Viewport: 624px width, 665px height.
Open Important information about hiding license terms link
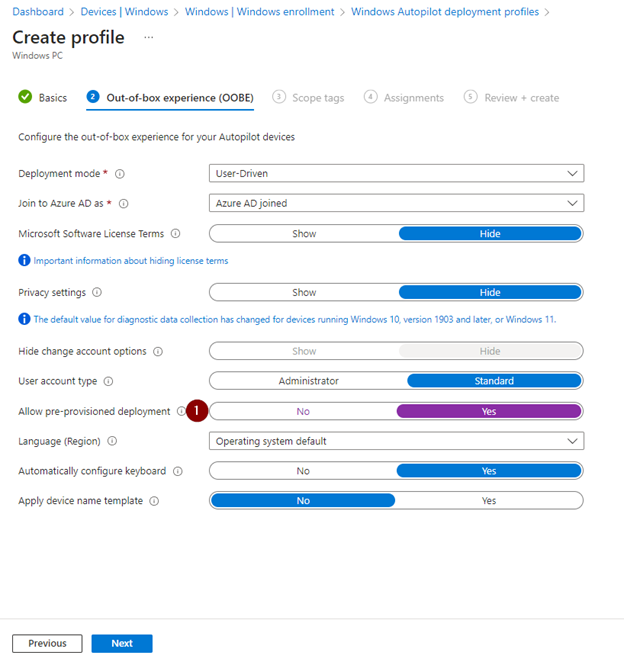130,261
